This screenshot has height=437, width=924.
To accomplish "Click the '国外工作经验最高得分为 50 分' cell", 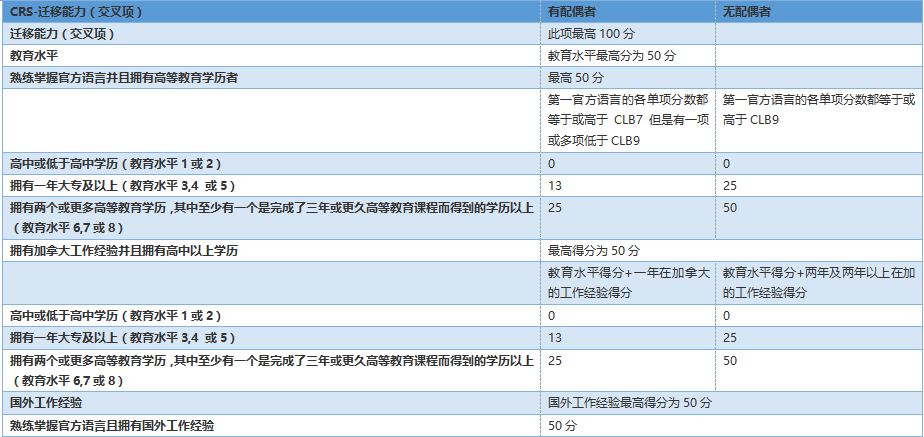I will click(630, 402).
